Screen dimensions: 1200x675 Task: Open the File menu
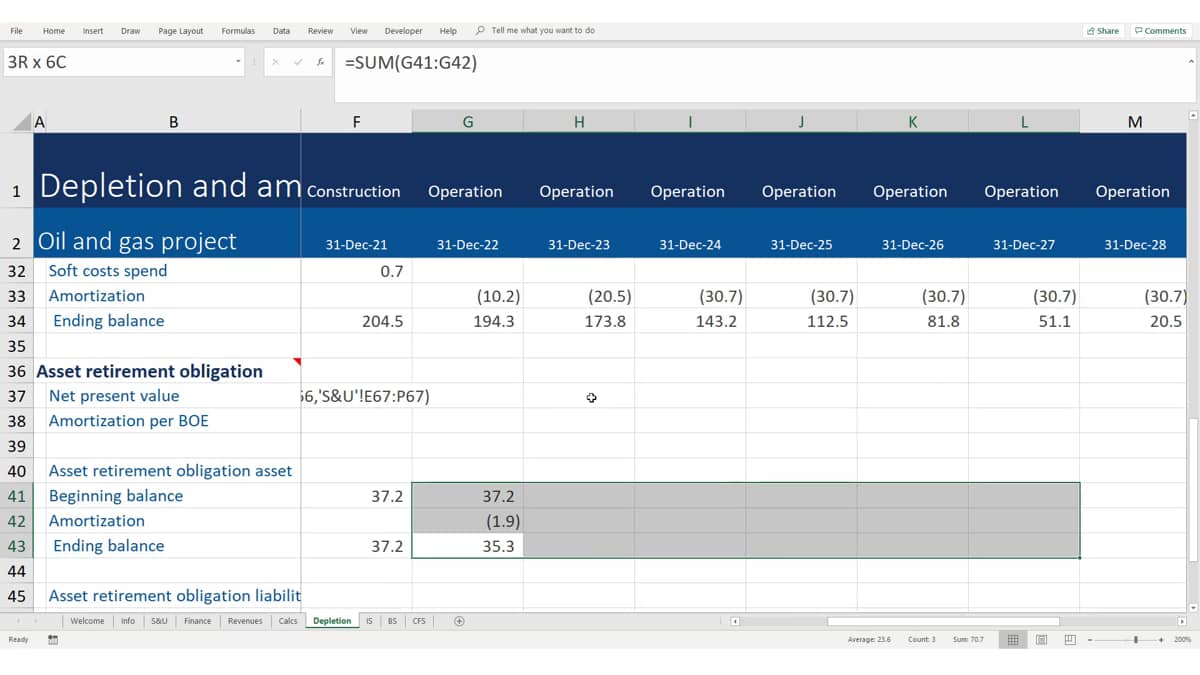pyautogui.click(x=16, y=31)
